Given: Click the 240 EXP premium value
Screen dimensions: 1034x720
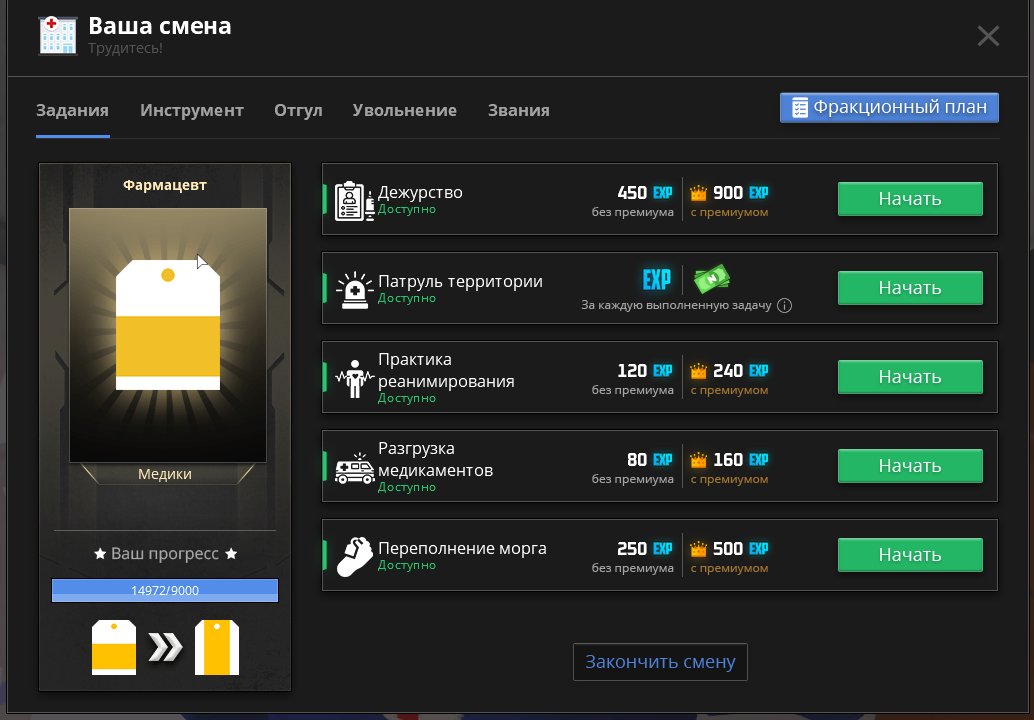Looking at the screenshot, I should [741, 371].
